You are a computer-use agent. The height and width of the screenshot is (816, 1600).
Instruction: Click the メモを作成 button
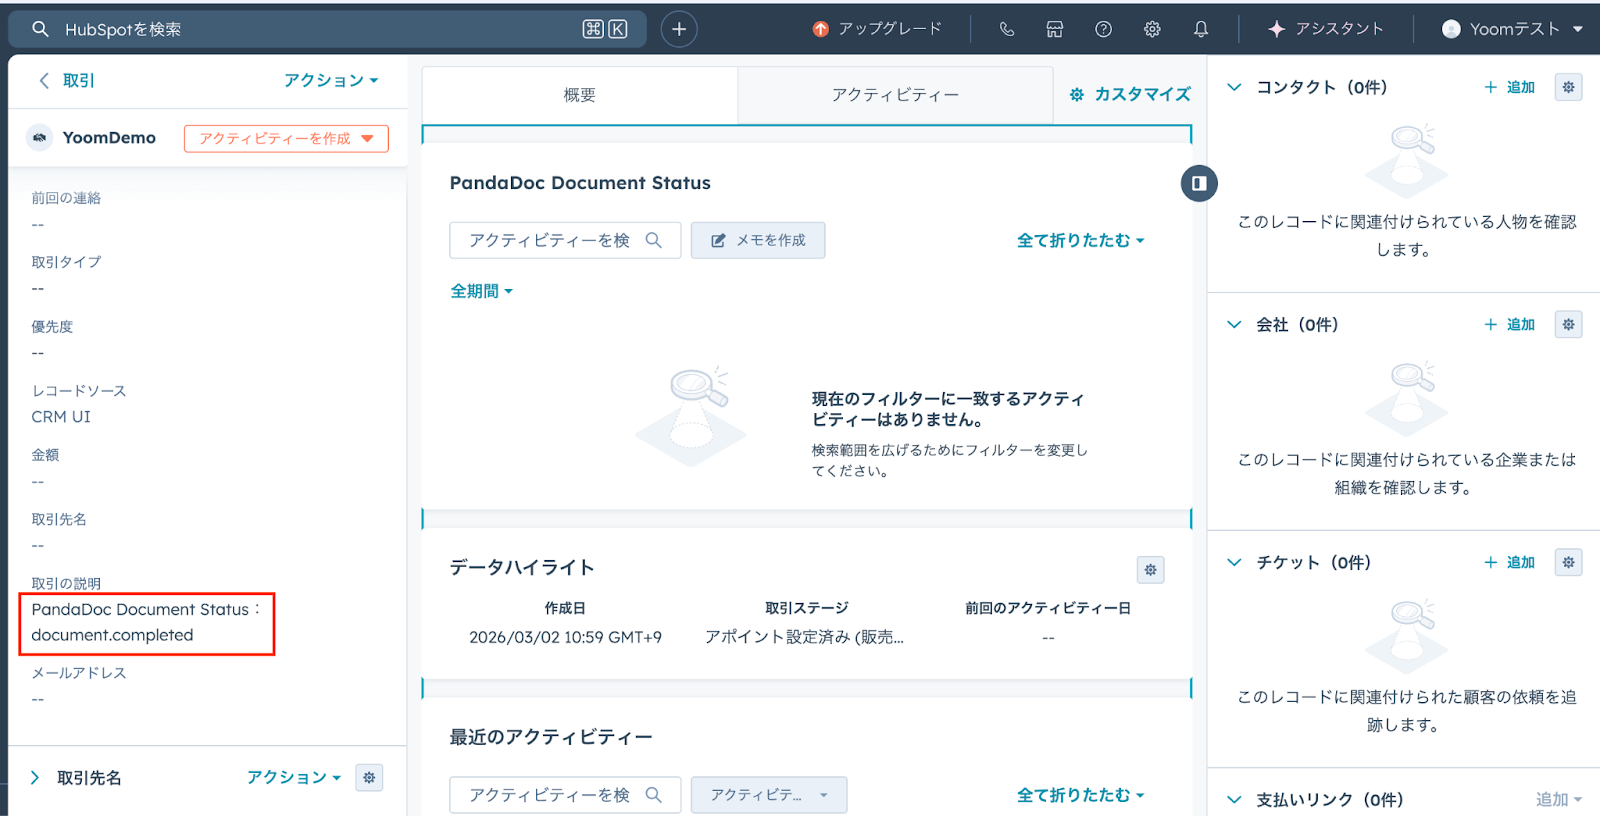tap(757, 240)
